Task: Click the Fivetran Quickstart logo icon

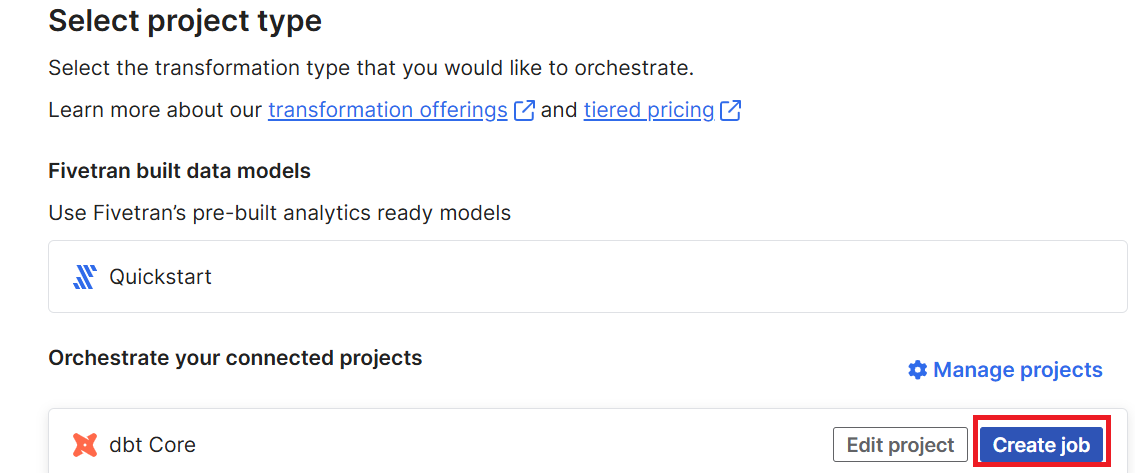Action: click(85, 277)
